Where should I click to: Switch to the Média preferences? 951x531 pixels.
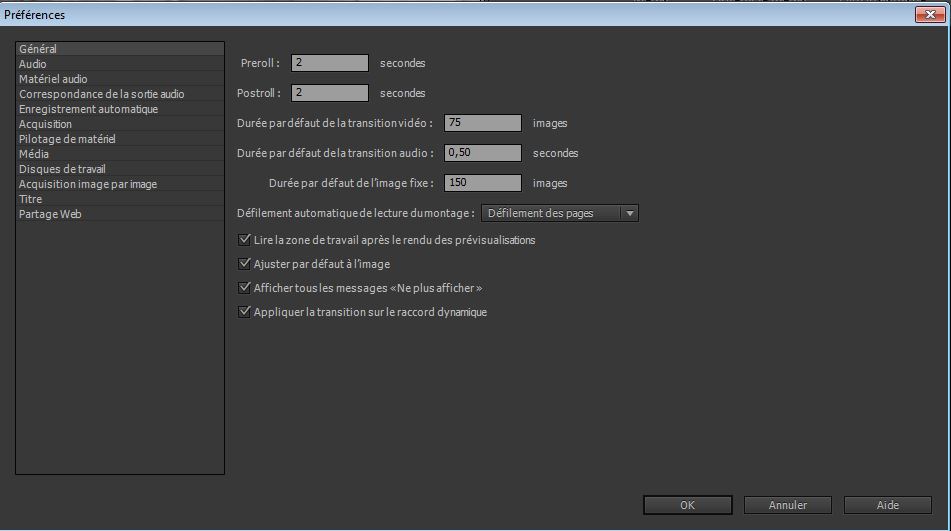(x=34, y=154)
